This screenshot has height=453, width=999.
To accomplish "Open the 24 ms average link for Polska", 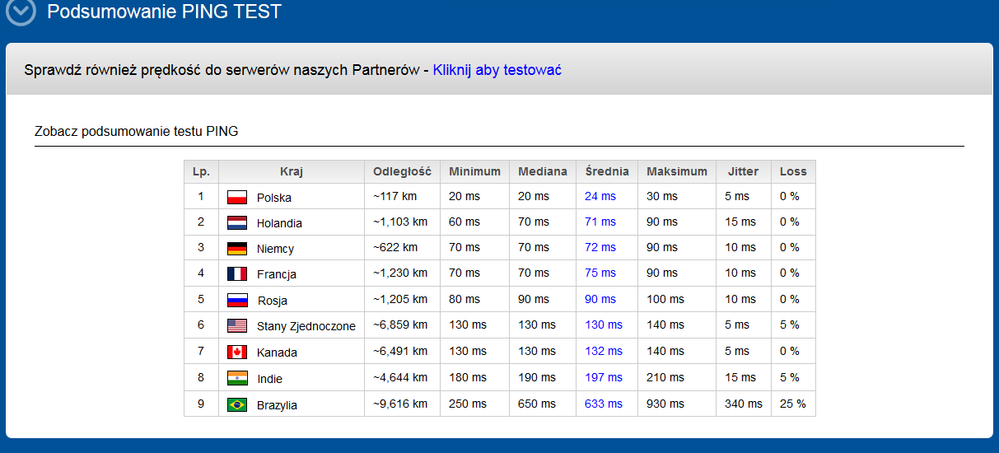I will (600, 197).
